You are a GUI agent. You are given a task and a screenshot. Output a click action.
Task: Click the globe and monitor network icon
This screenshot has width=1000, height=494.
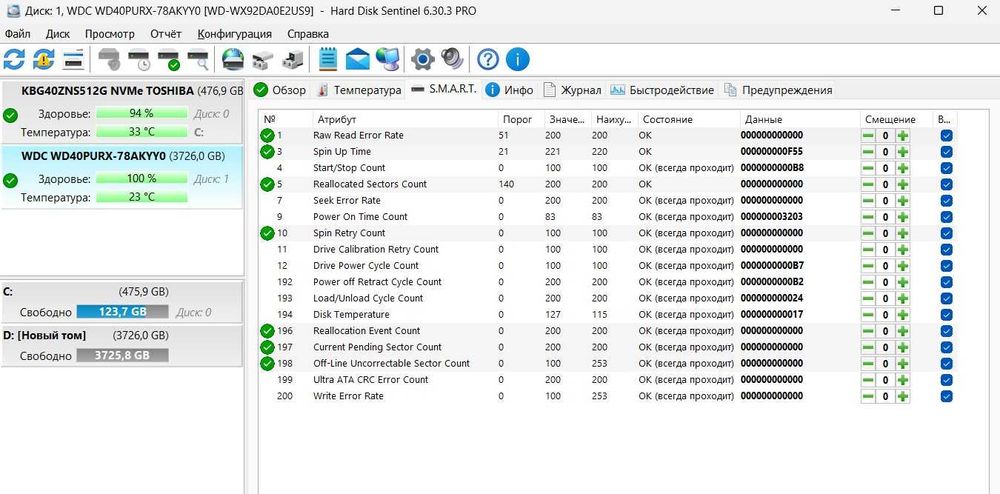click(x=388, y=60)
